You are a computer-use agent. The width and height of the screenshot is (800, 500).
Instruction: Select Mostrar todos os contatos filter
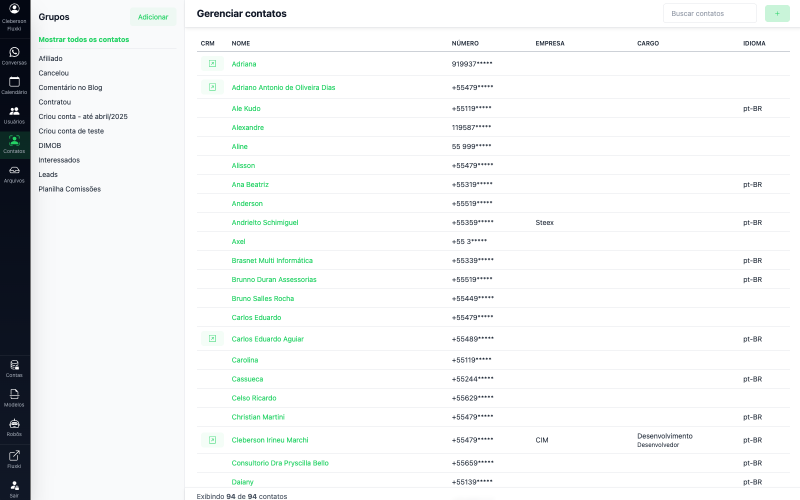tap(84, 40)
